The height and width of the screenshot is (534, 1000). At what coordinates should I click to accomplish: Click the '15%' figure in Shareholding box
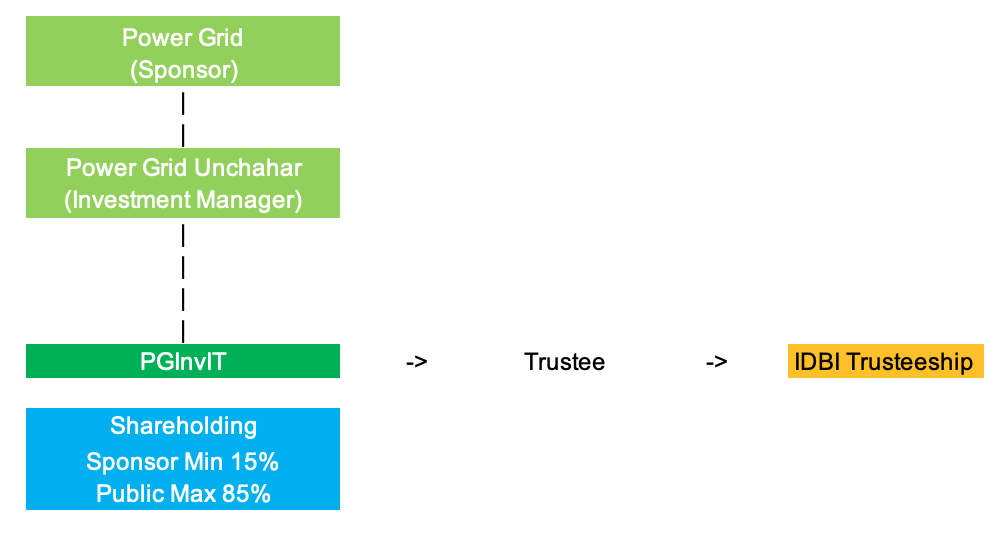(x=255, y=461)
